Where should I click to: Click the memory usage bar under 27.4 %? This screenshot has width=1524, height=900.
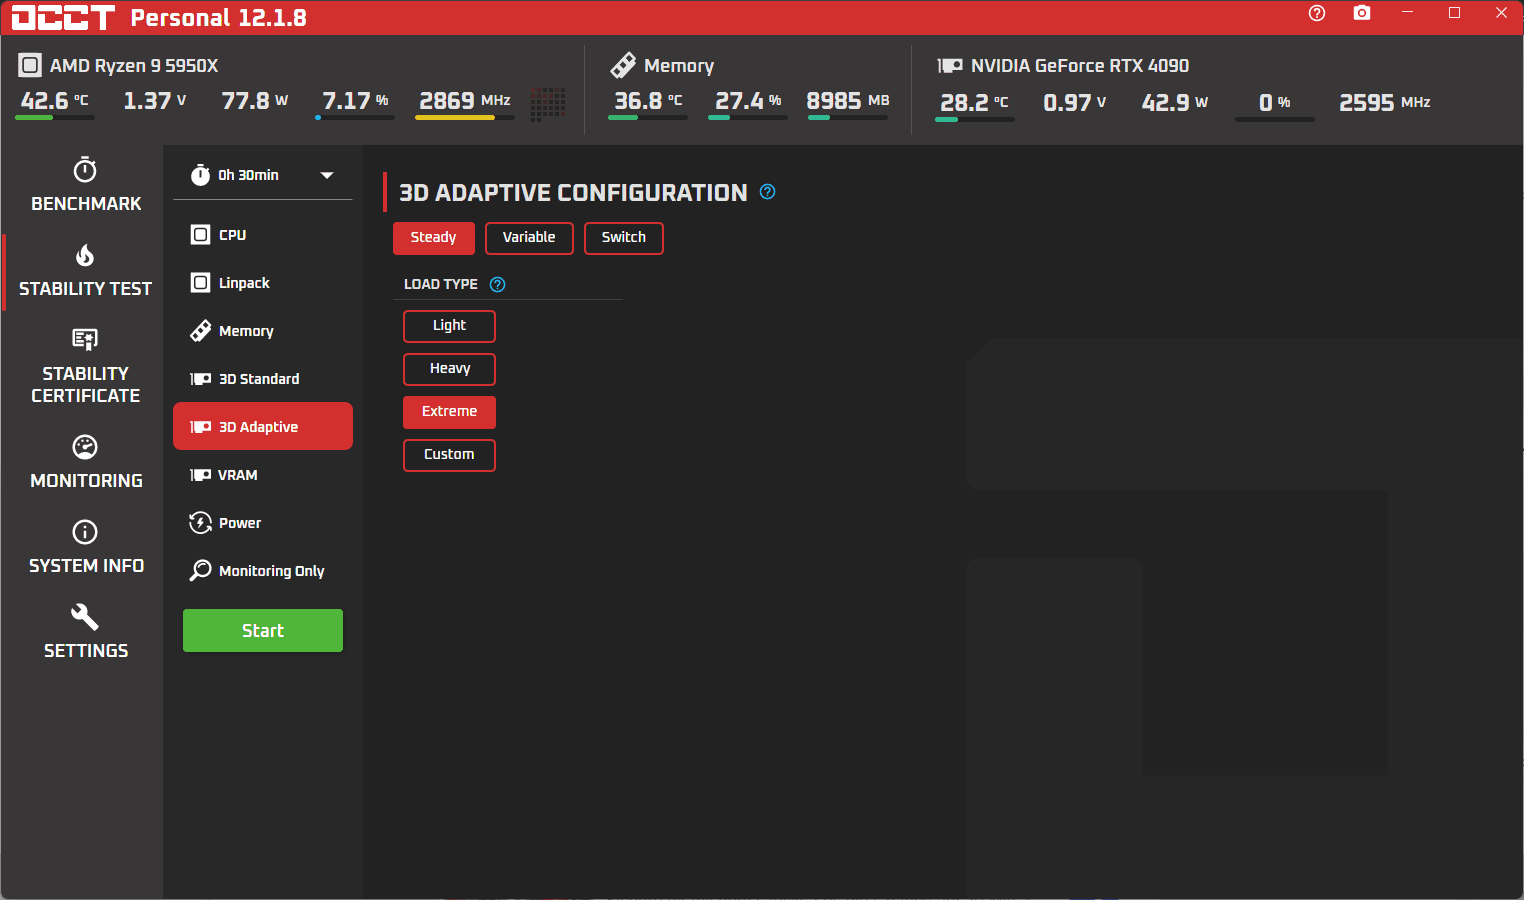(x=748, y=118)
